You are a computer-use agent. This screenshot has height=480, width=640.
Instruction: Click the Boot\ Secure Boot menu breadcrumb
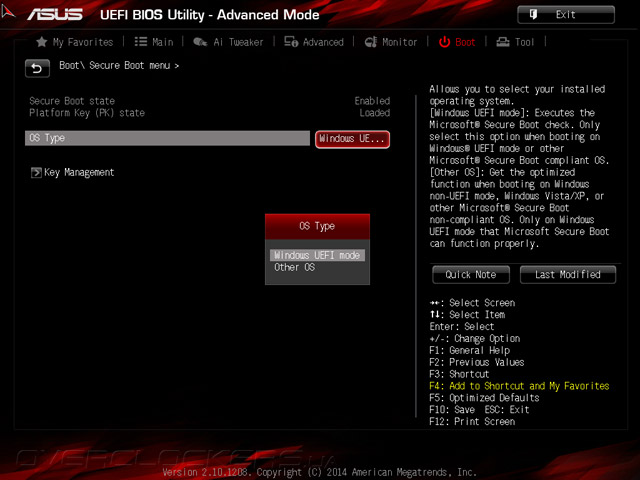(119, 65)
